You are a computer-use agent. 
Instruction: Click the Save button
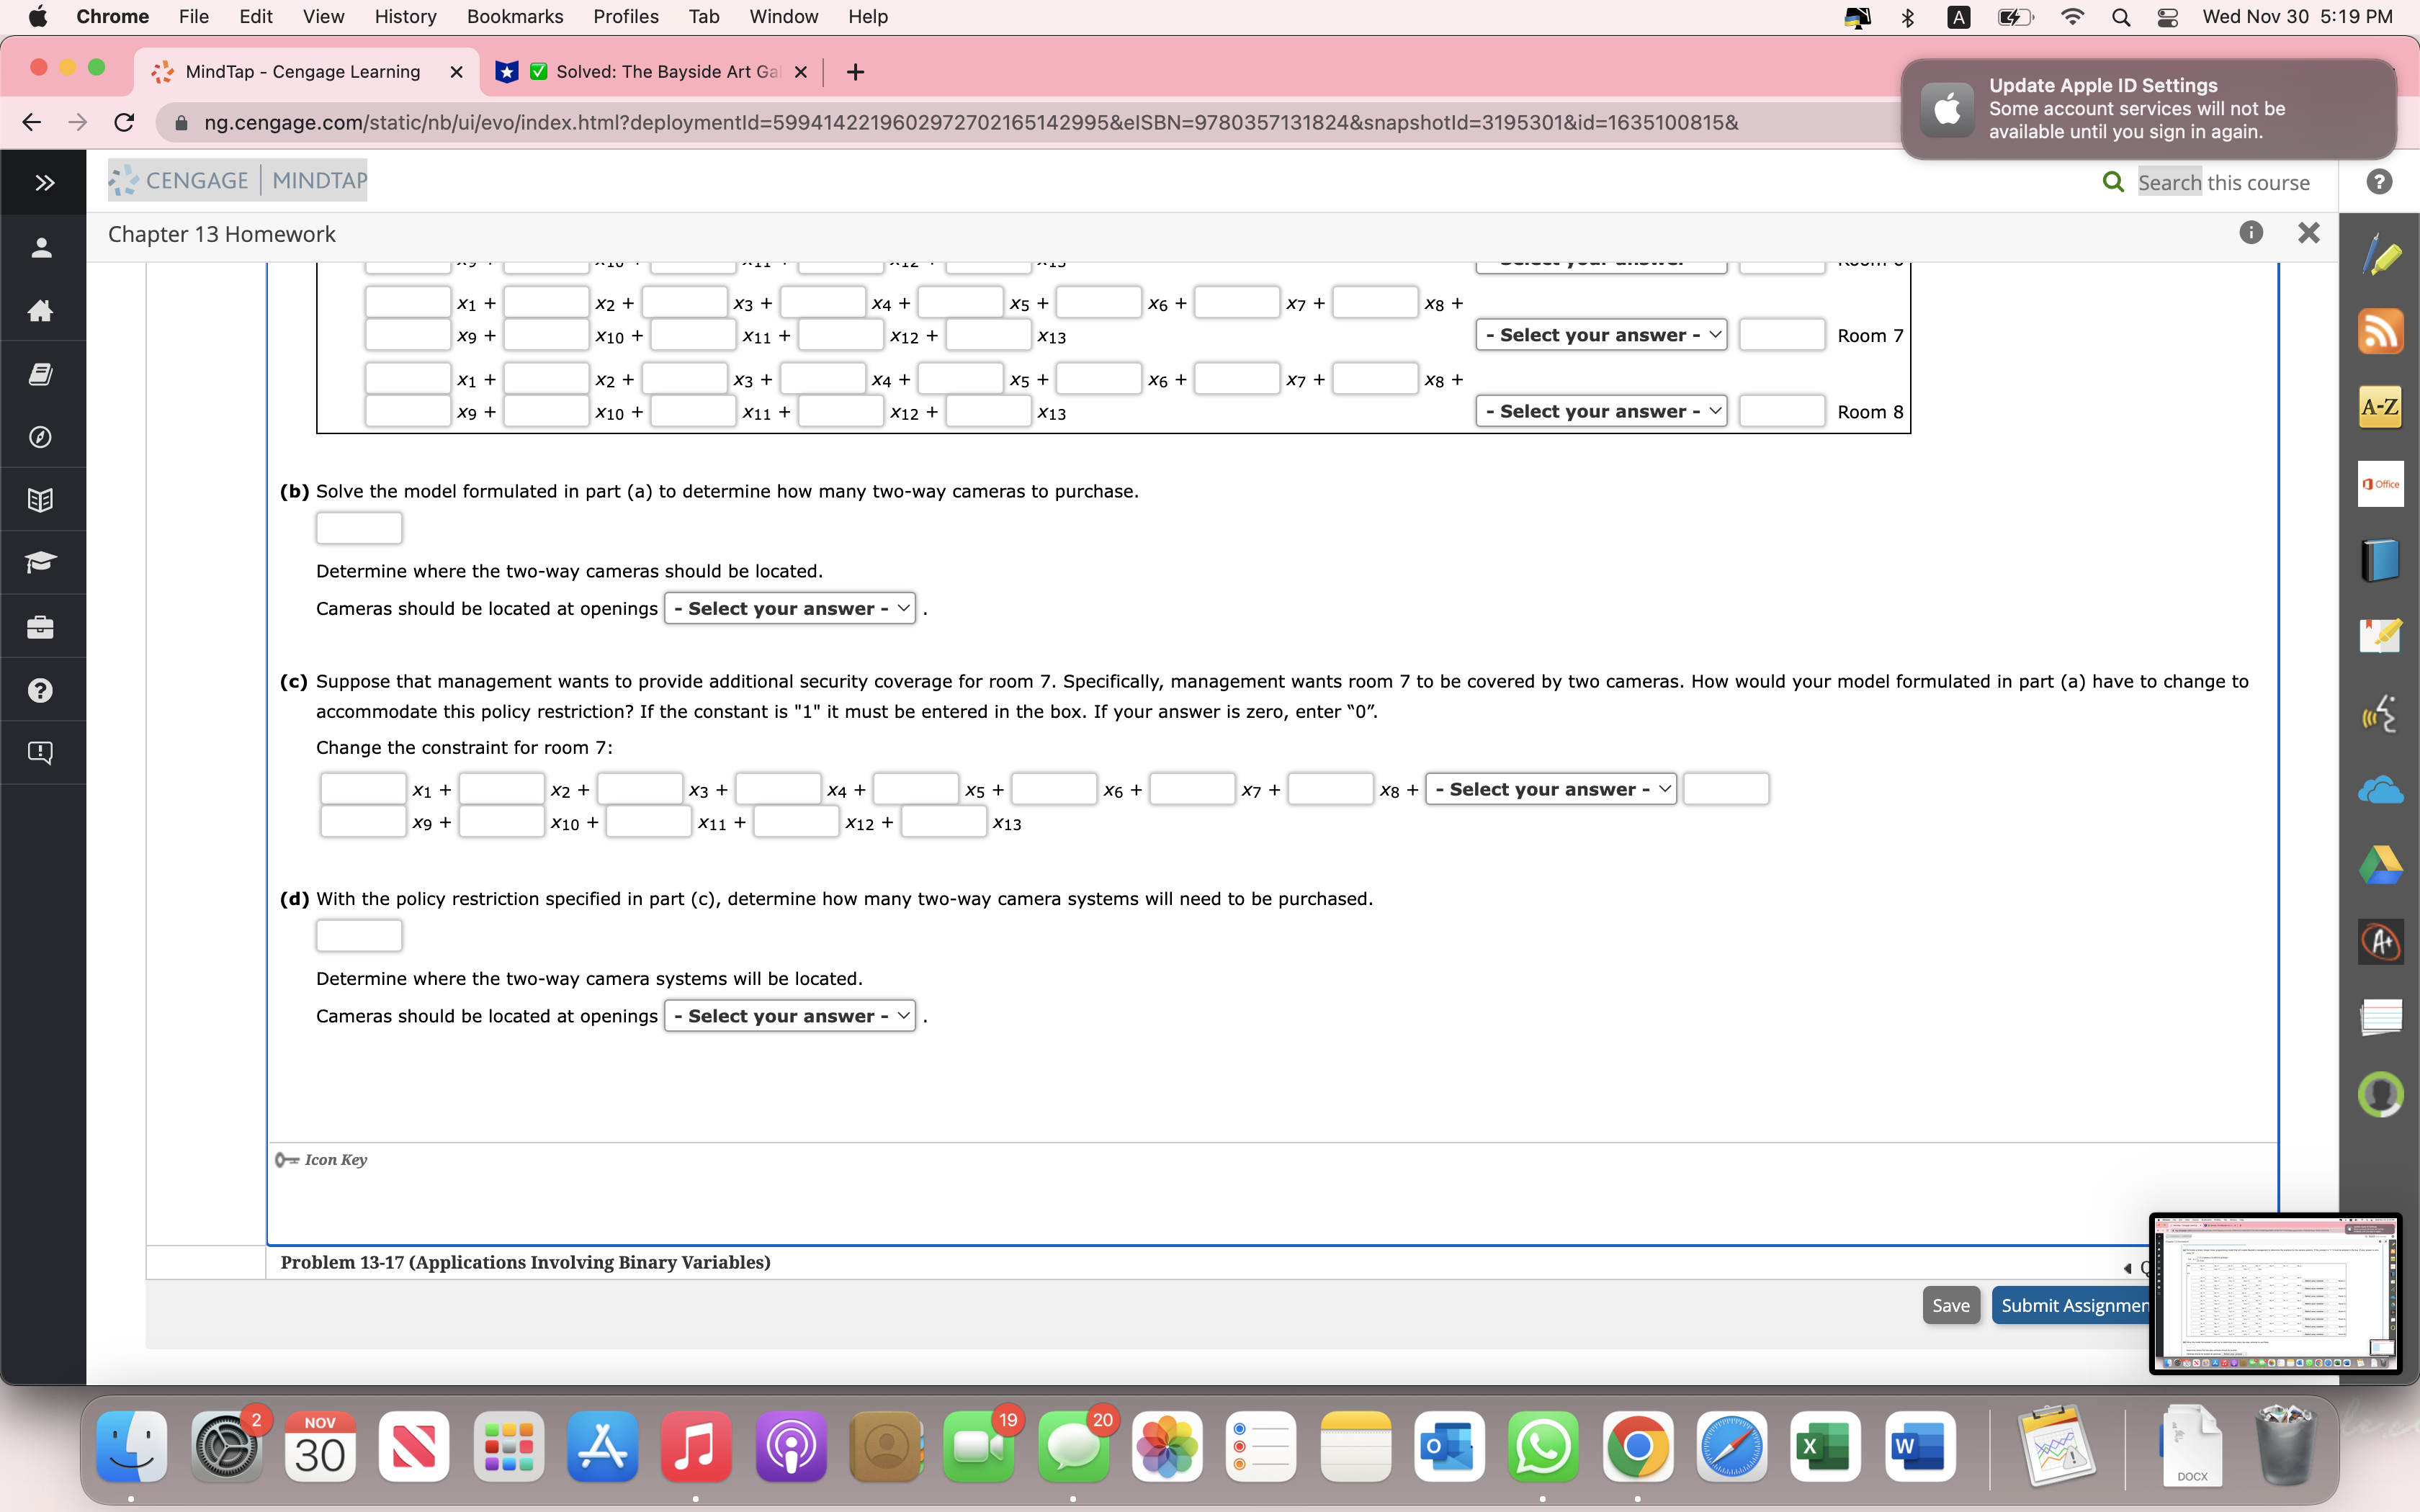(x=1950, y=1305)
